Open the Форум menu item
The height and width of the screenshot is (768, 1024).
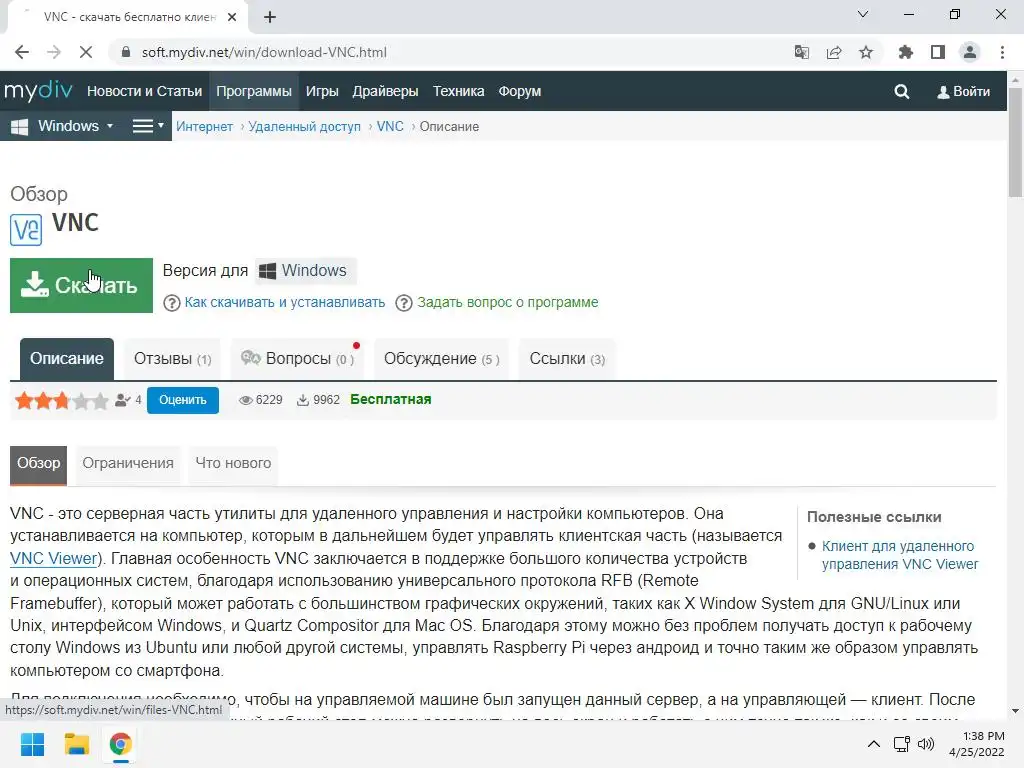(x=520, y=91)
